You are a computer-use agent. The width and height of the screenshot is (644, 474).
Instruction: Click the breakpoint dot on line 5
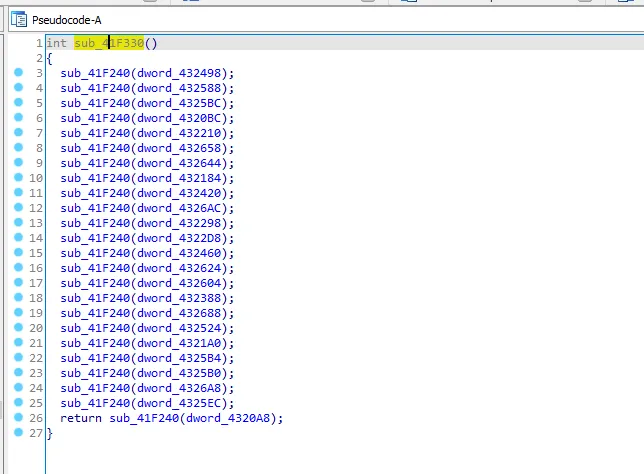[18, 103]
